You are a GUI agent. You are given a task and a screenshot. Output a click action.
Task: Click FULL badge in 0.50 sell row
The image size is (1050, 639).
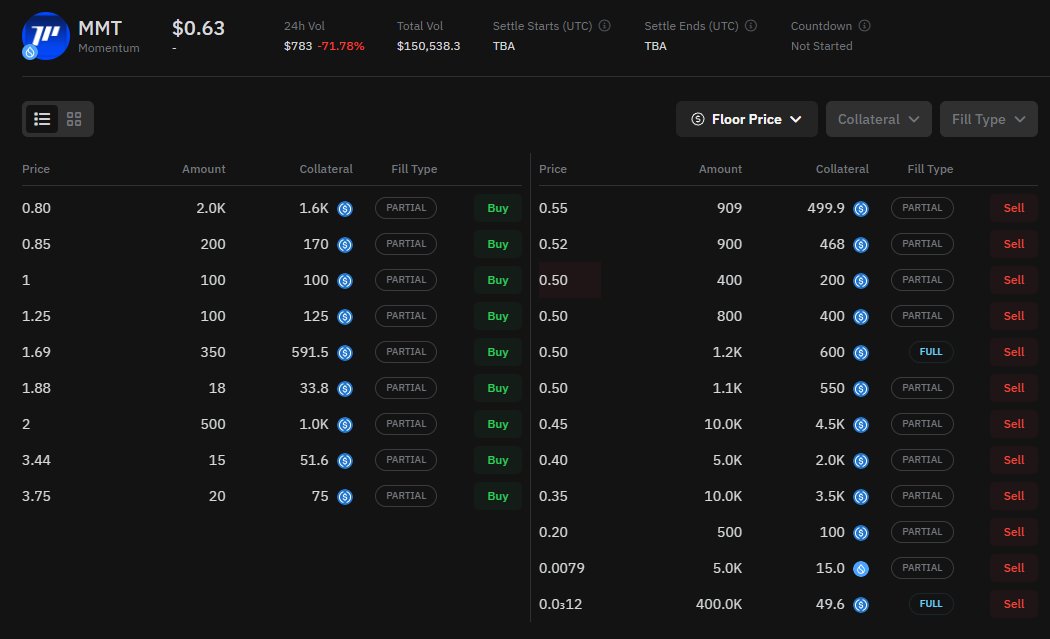(931, 352)
